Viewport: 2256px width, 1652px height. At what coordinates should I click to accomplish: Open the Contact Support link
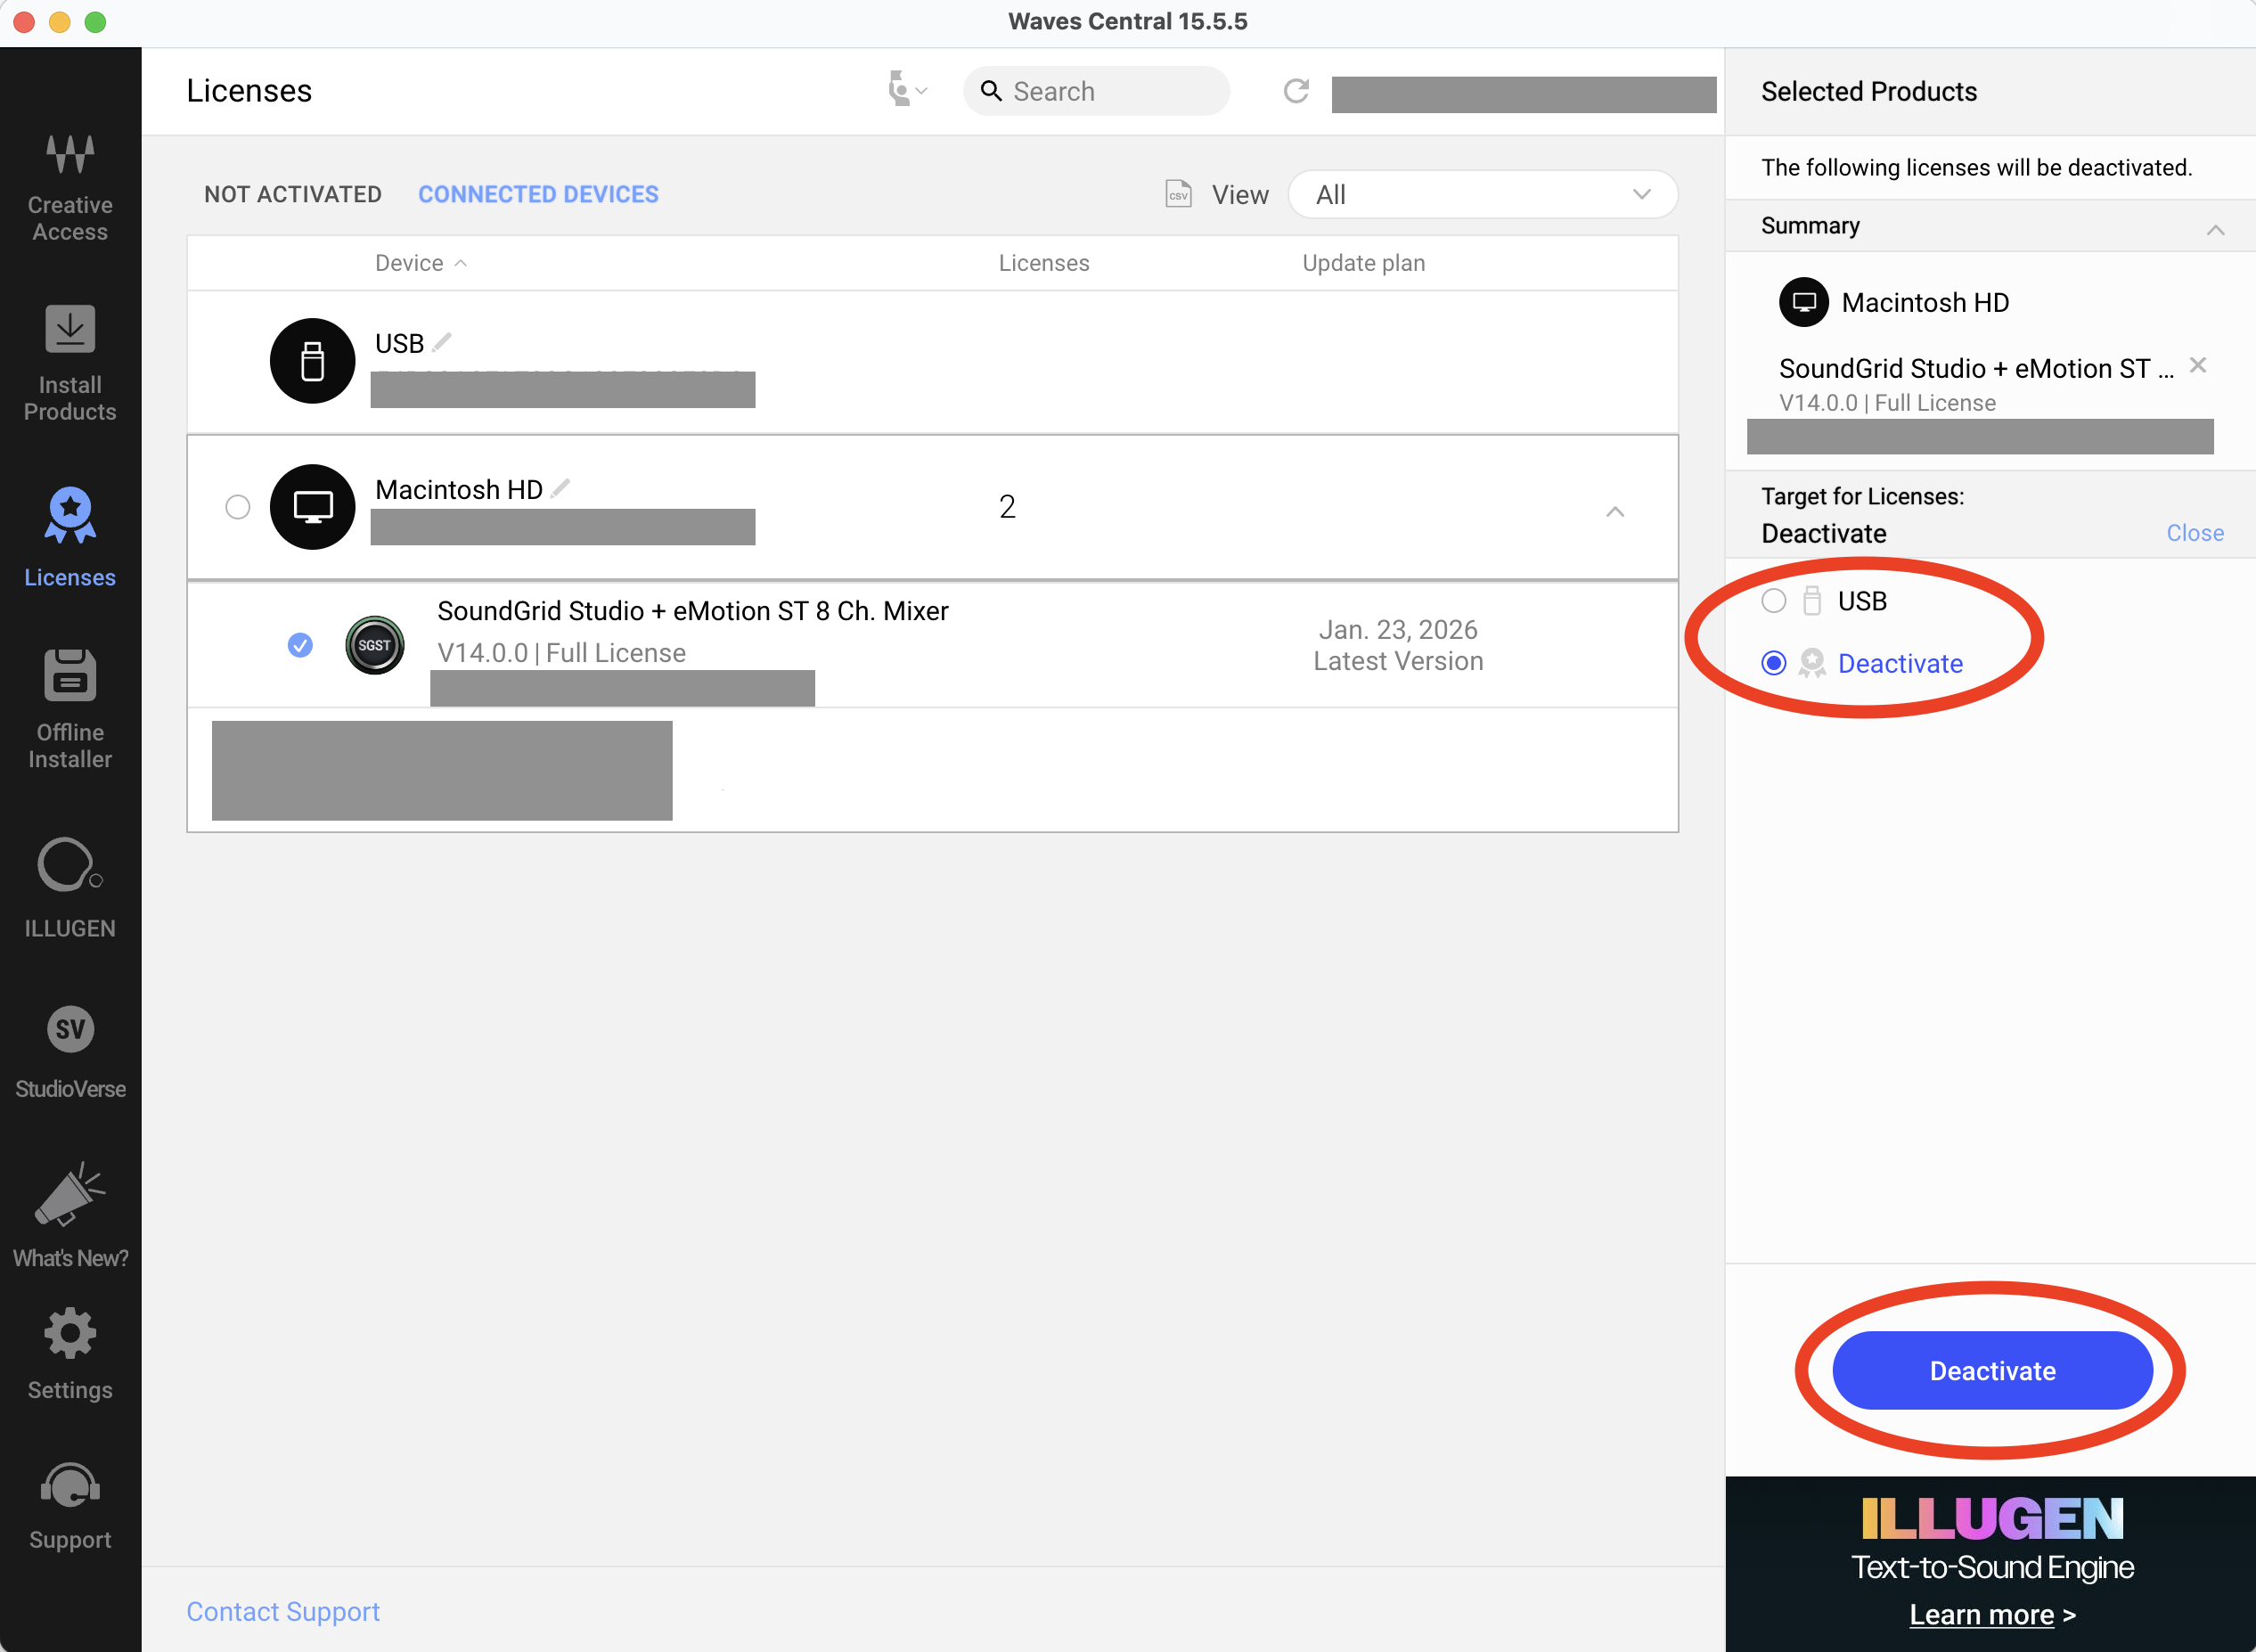click(283, 1611)
